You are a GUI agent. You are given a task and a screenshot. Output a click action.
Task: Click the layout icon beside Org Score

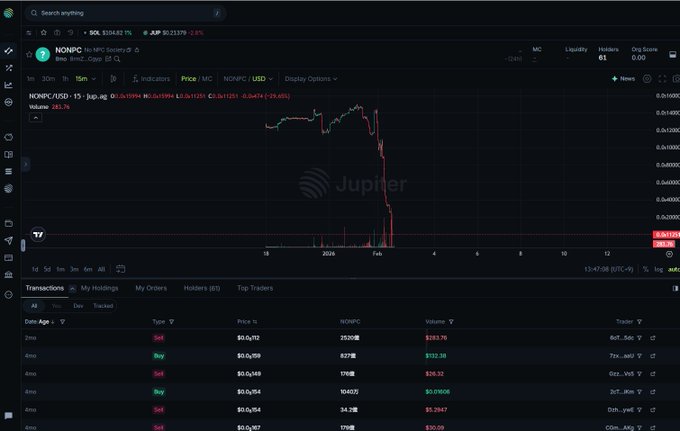click(672, 55)
